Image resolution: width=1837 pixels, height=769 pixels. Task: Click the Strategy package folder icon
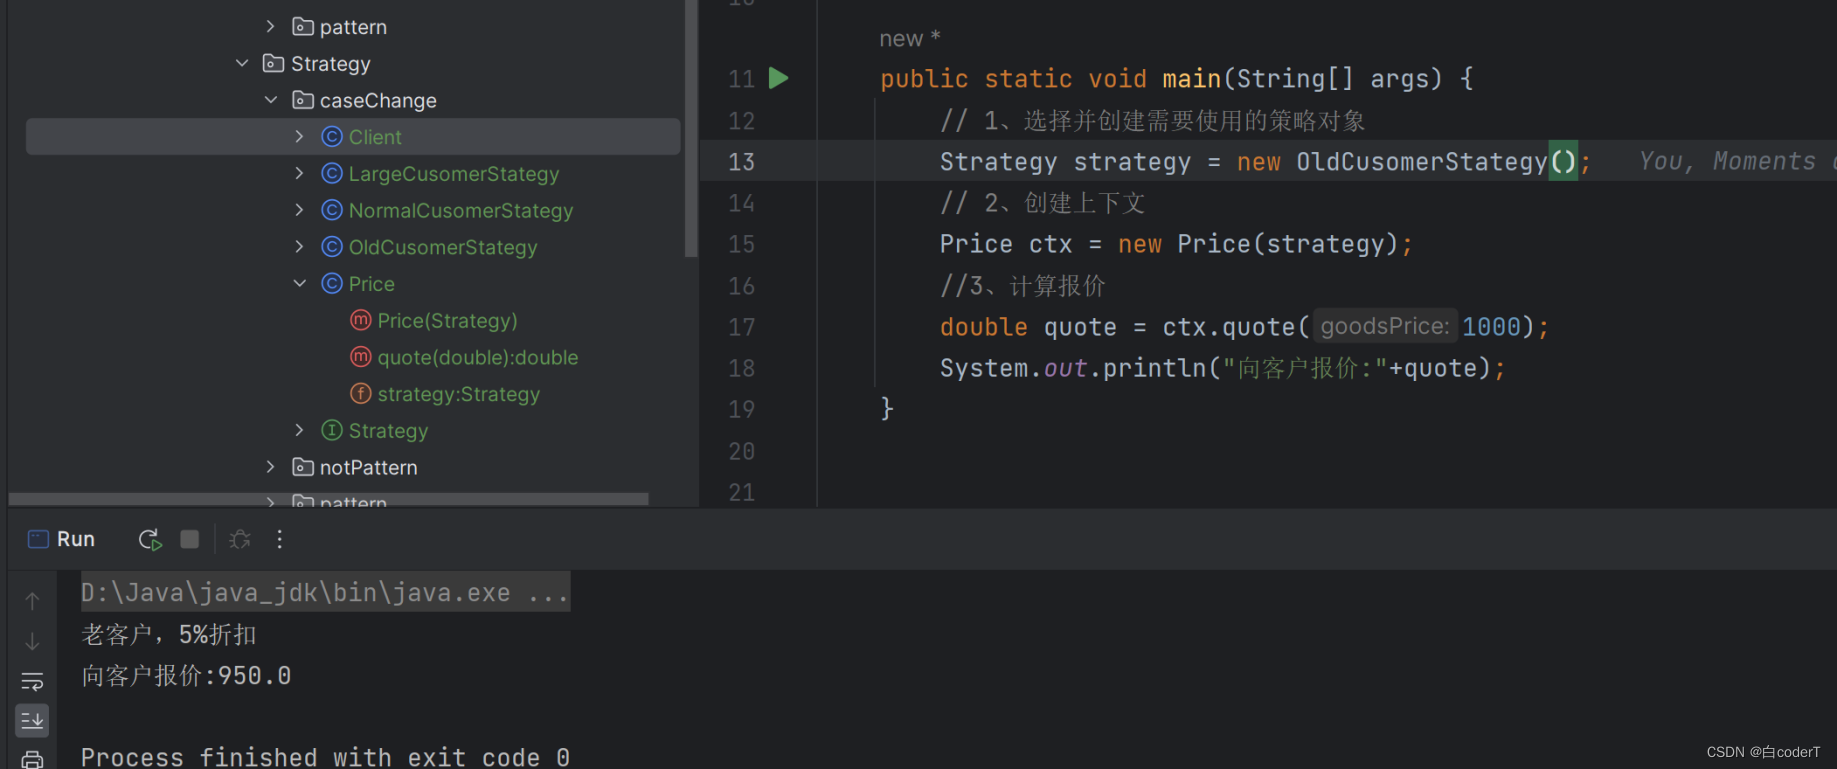point(273,64)
